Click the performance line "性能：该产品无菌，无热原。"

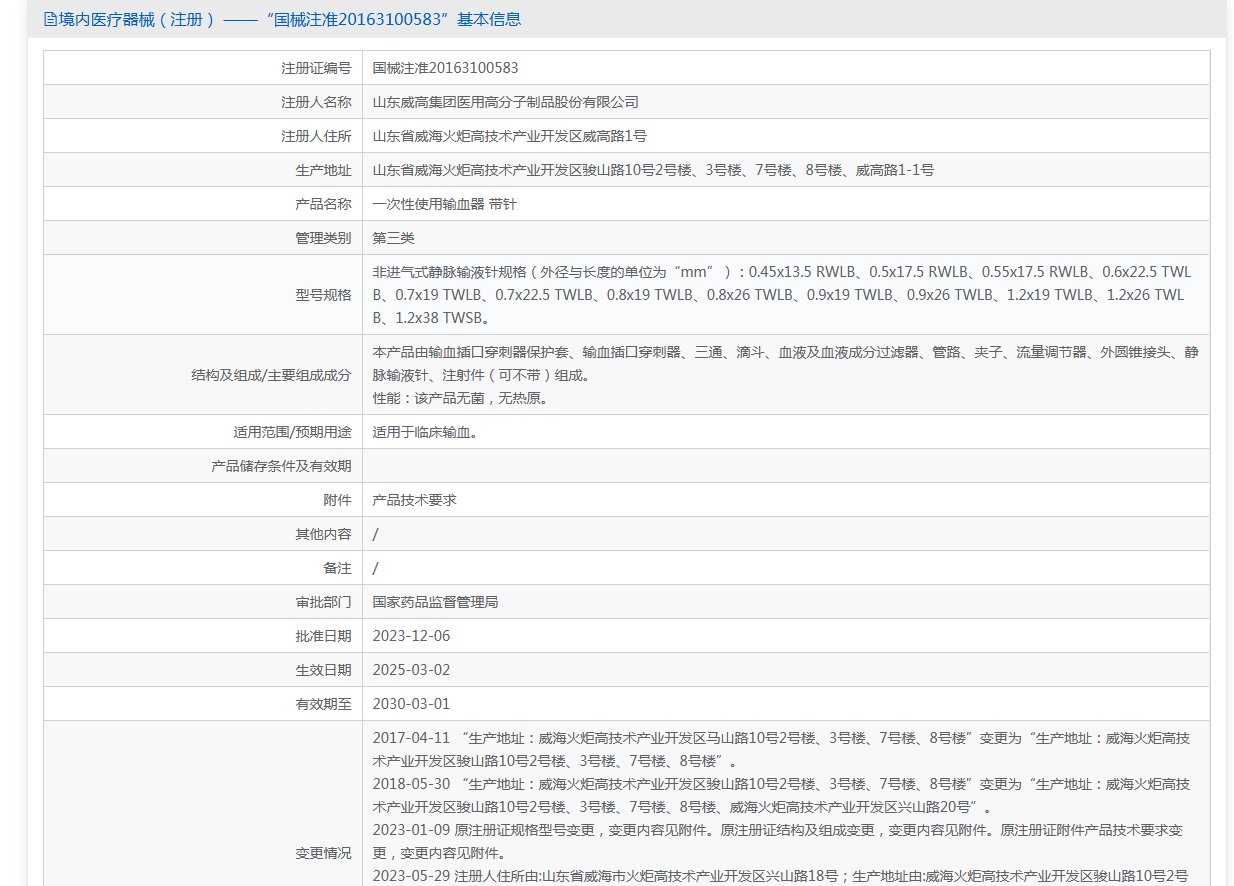tap(460, 398)
